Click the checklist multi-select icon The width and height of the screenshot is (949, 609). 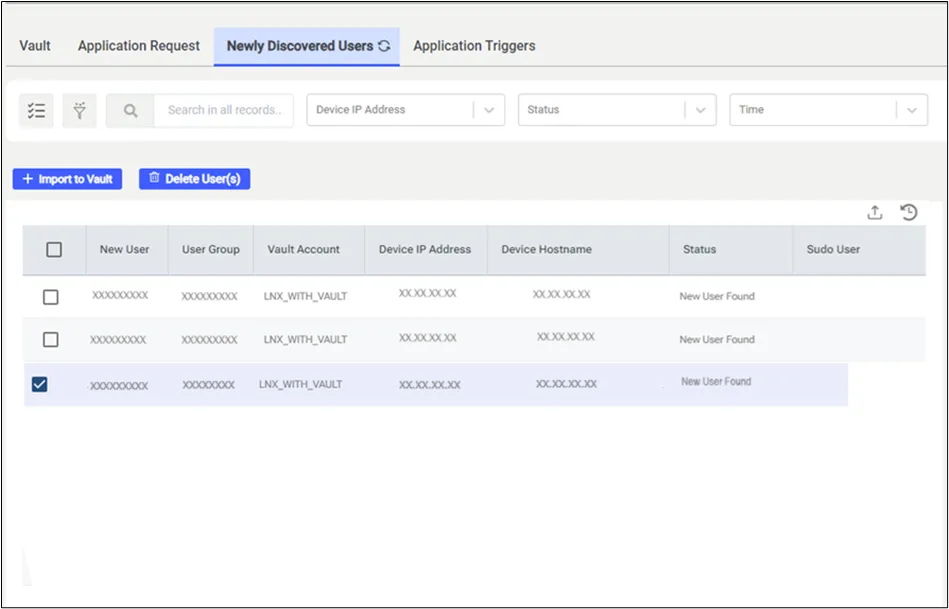coord(36,110)
